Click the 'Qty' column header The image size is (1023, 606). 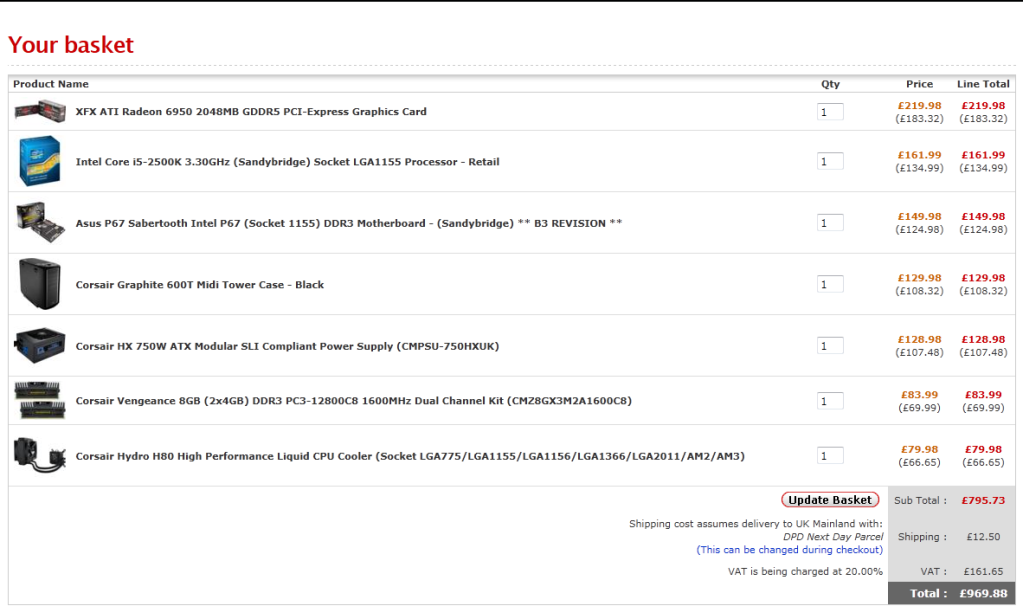830,84
